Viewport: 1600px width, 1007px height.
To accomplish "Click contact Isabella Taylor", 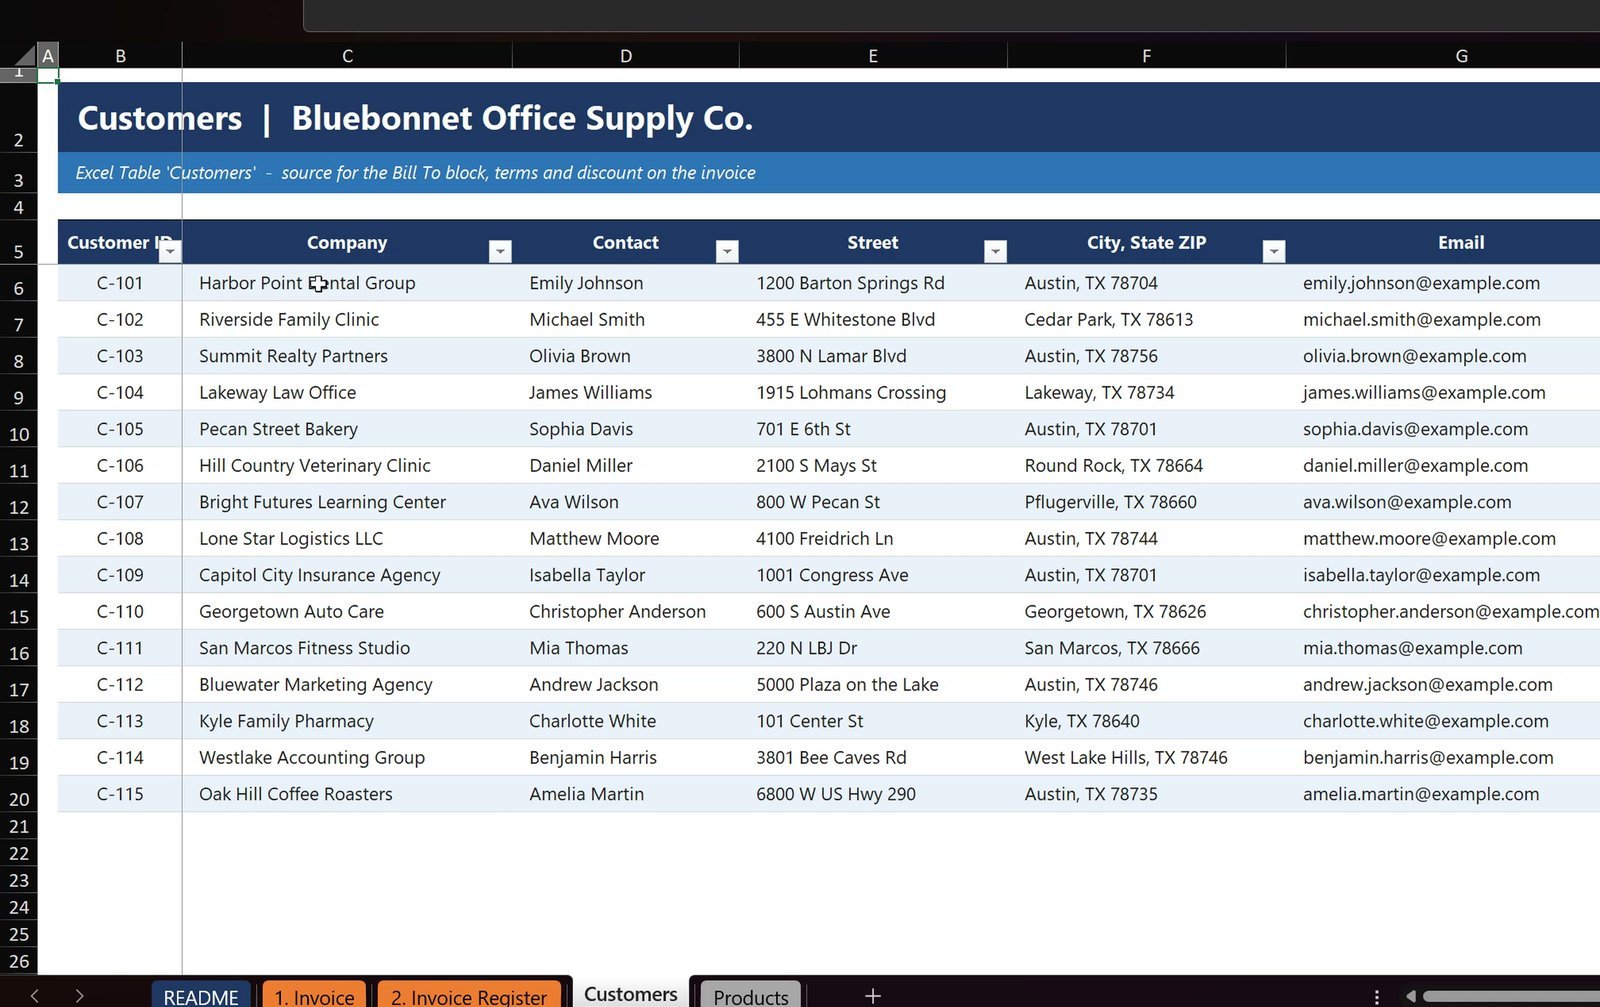I will [626, 575].
